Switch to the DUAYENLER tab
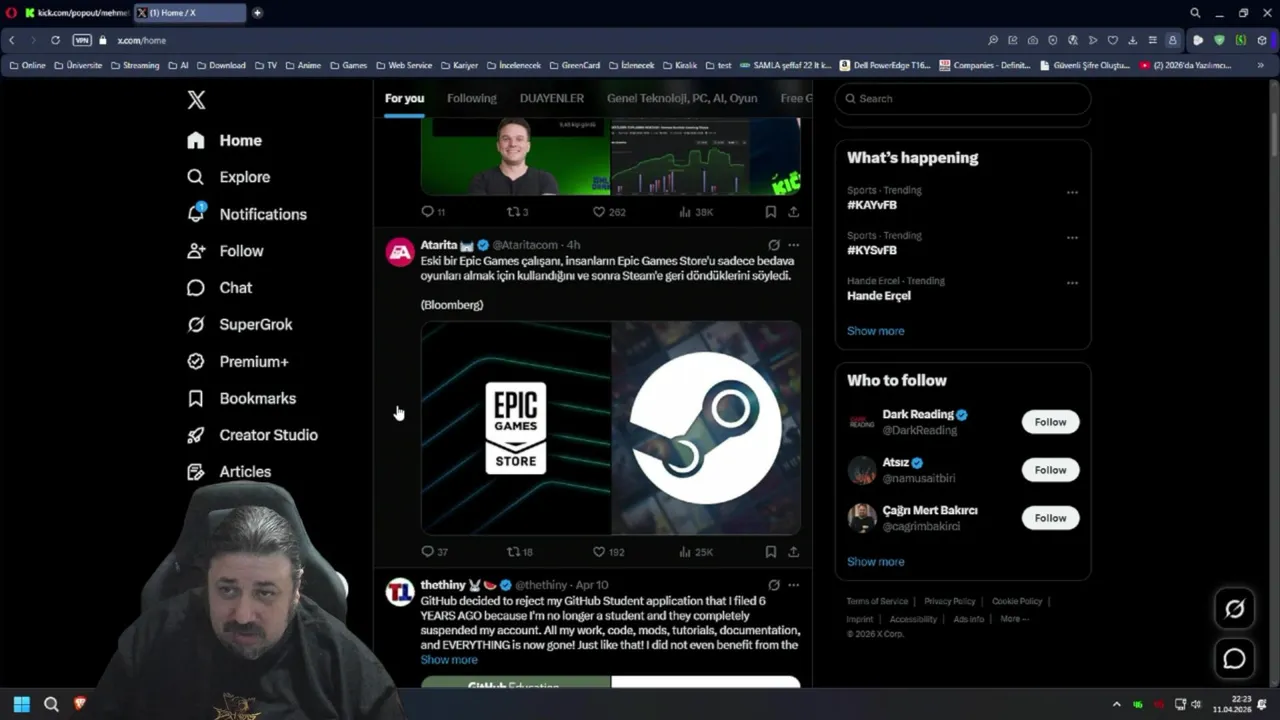 pyautogui.click(x=551, y=98)
